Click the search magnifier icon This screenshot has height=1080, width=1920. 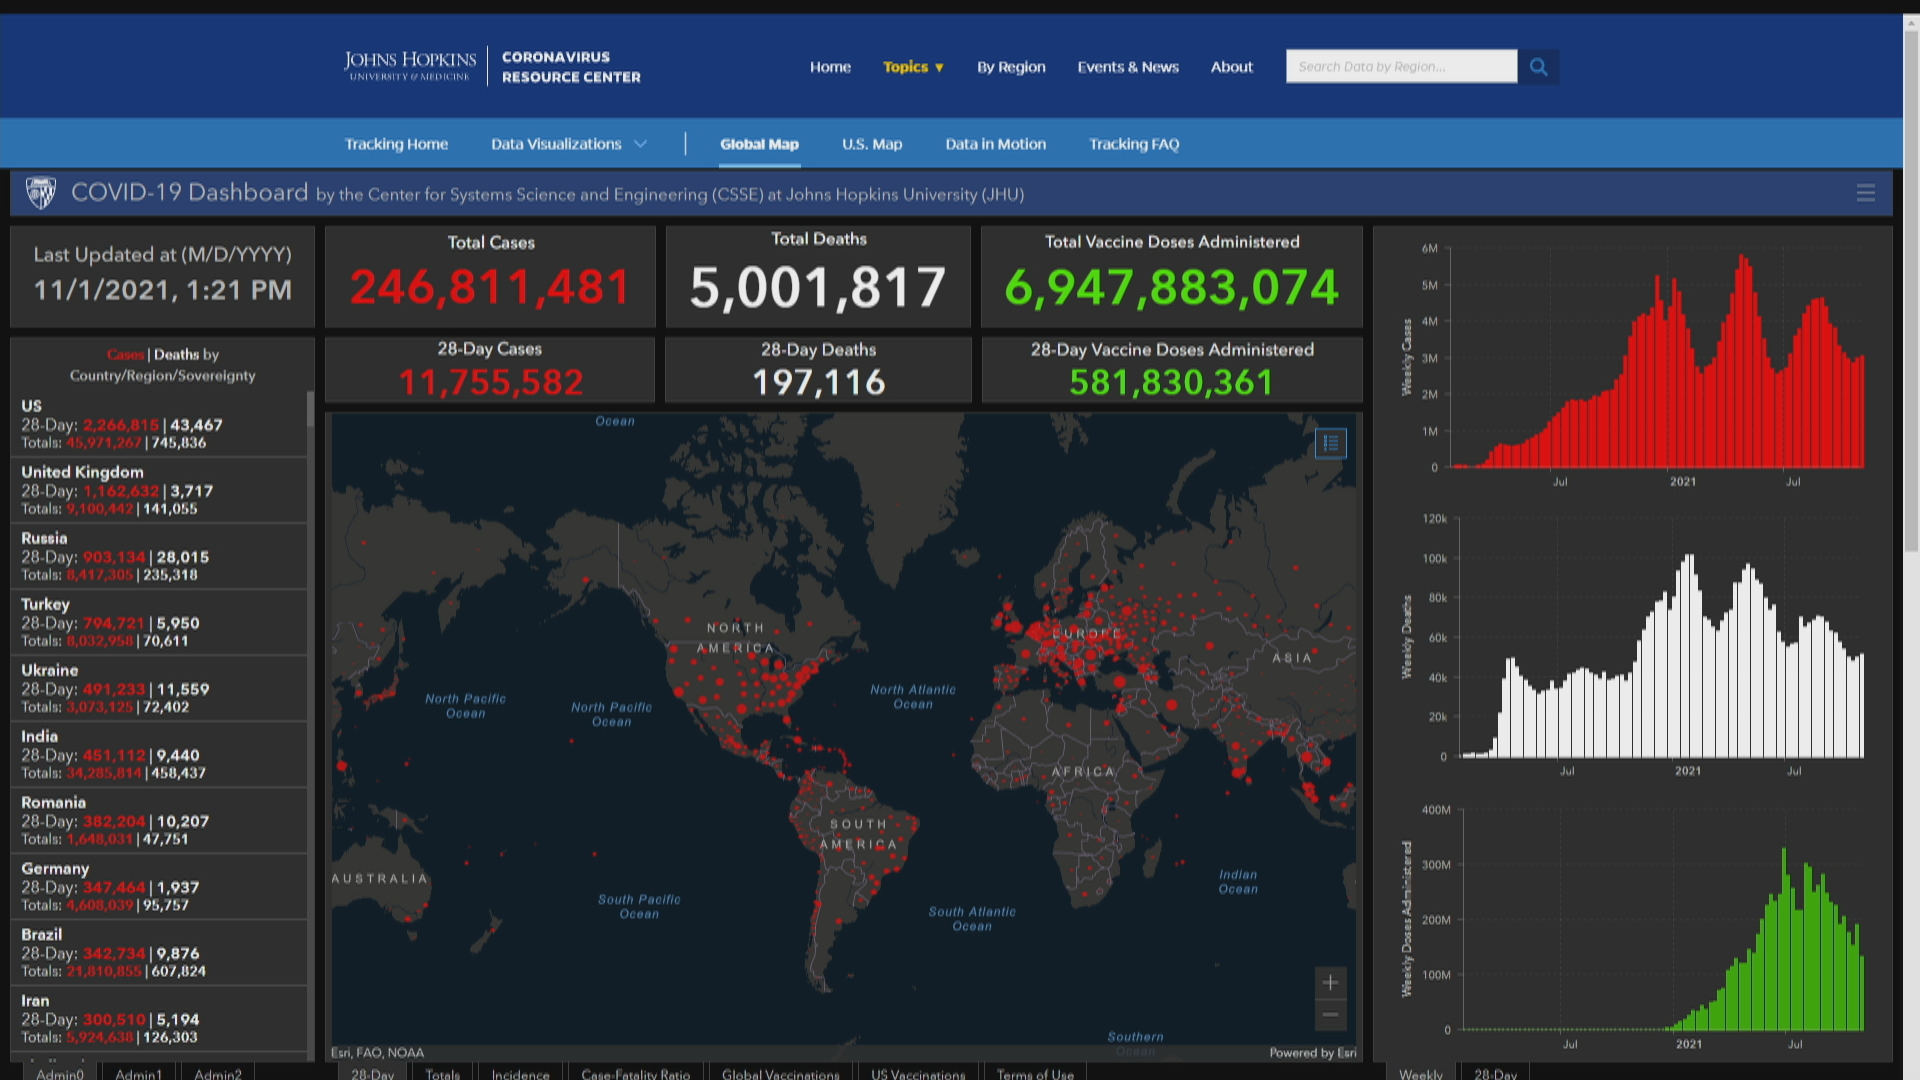click(x=1538, y=67)
